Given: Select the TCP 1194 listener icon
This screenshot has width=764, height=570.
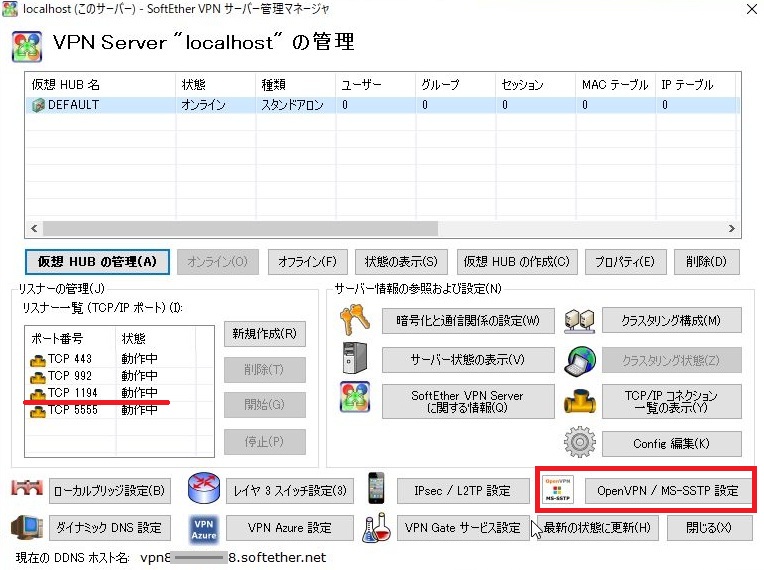Looking at the screenshot, I should [38, 394].
